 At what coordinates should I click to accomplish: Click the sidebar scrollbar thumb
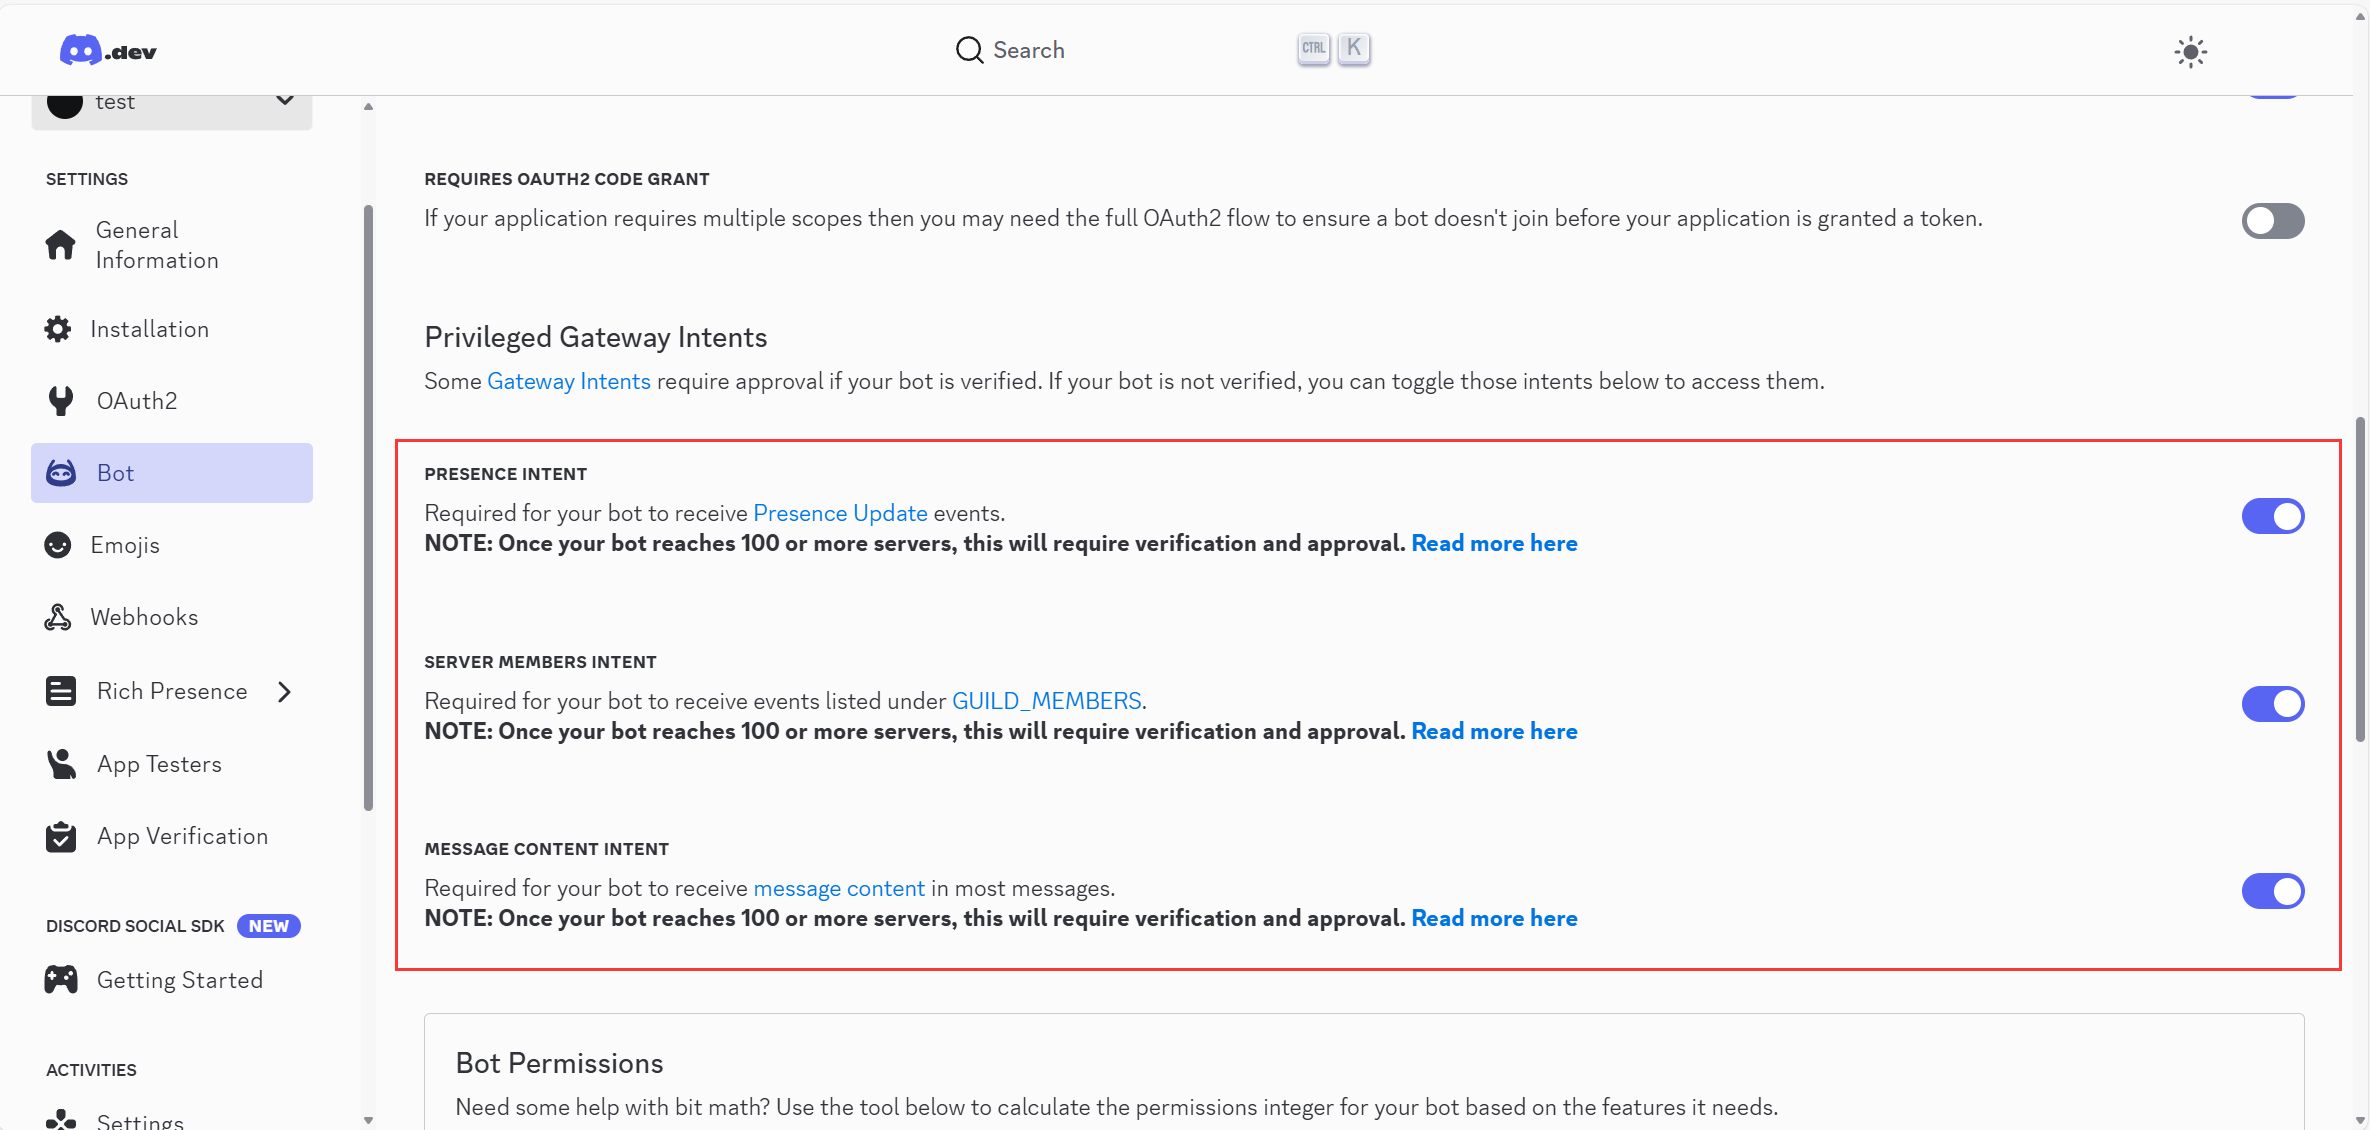click(368, 507)
